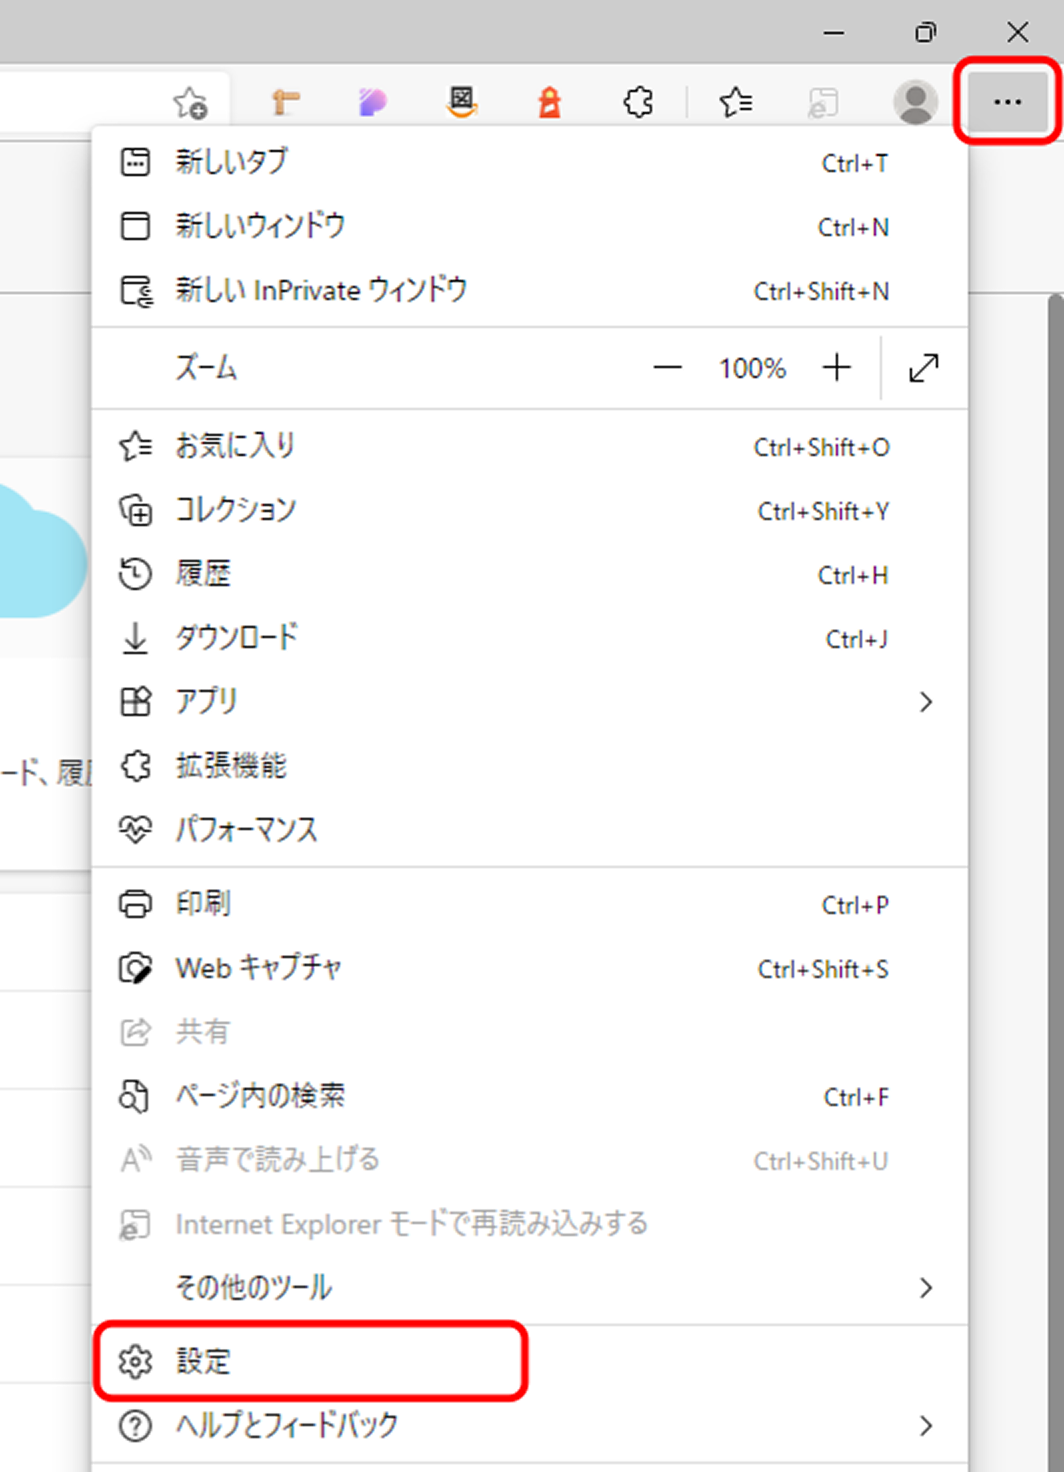Viewport: 1064px width, 1472px height.
Task: Select 新しいウィンドウ menu item
Action: pos(530,226)
